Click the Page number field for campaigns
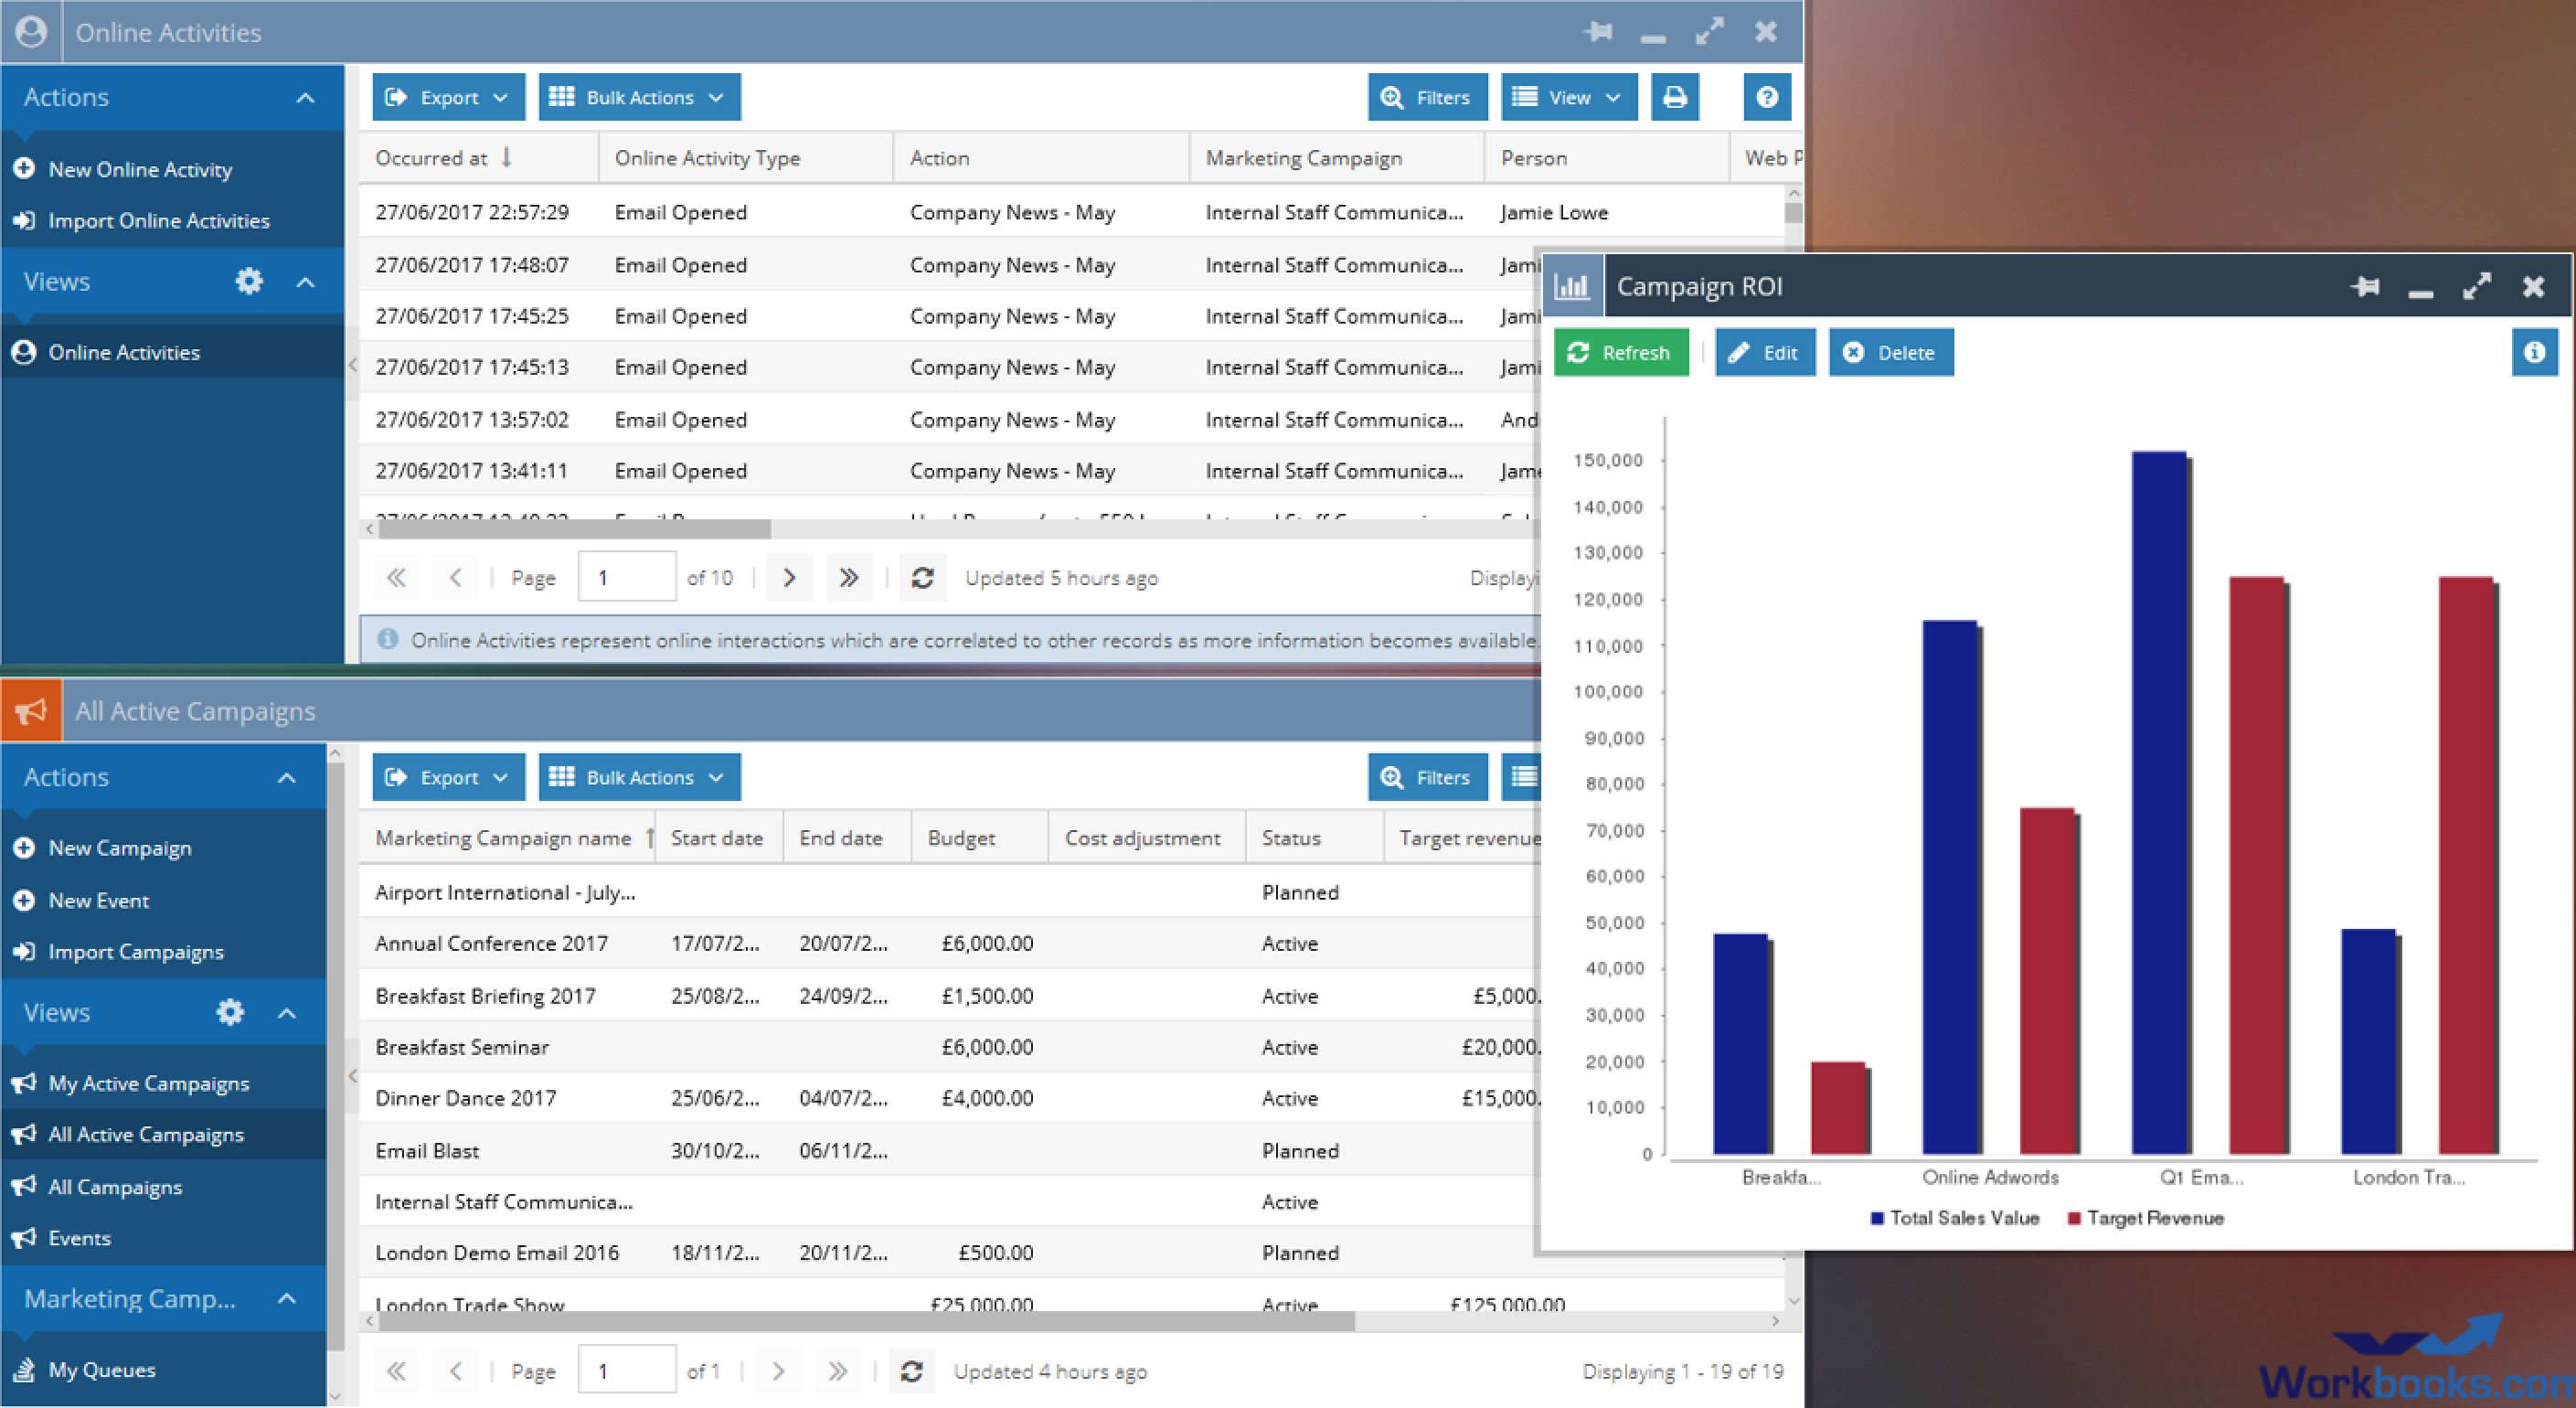The height and width of the screenshot is (1408, 2576). [626, 1371]
